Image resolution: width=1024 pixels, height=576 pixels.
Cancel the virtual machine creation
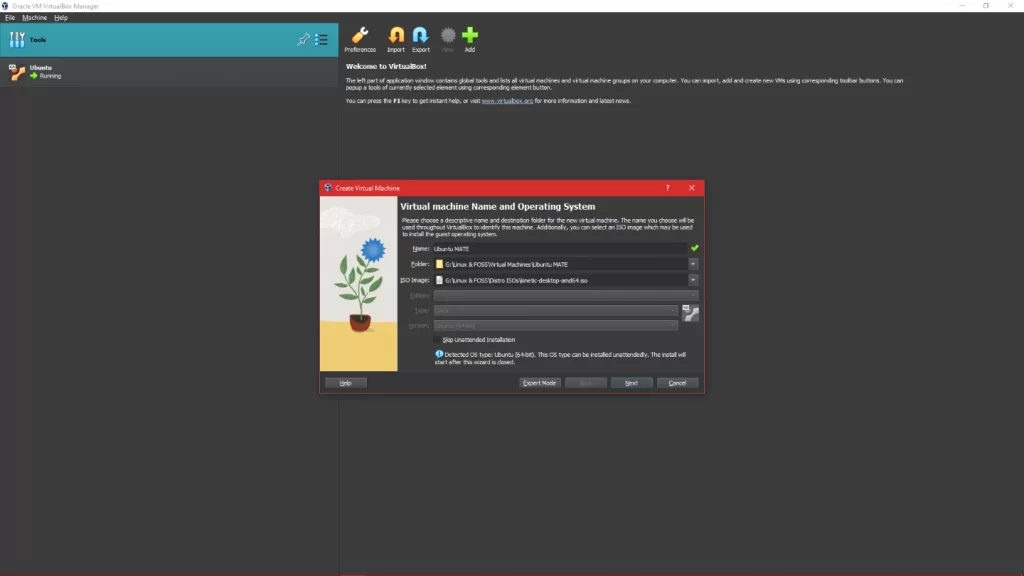pyautogui.click(x=677, y=383)
